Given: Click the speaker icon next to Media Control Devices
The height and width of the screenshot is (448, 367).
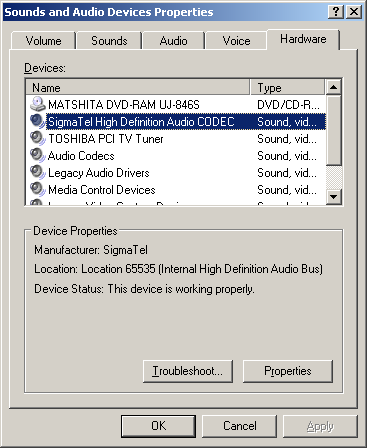Looking at the screenshot, I should tap(37, 189).
